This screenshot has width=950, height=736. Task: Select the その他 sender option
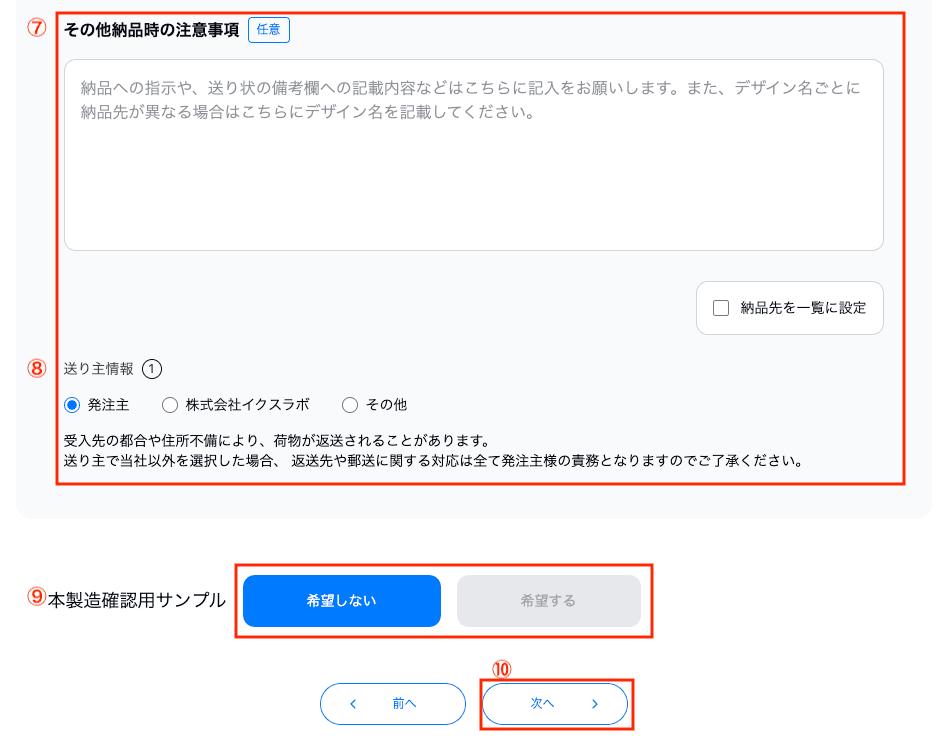pos(350,405)
